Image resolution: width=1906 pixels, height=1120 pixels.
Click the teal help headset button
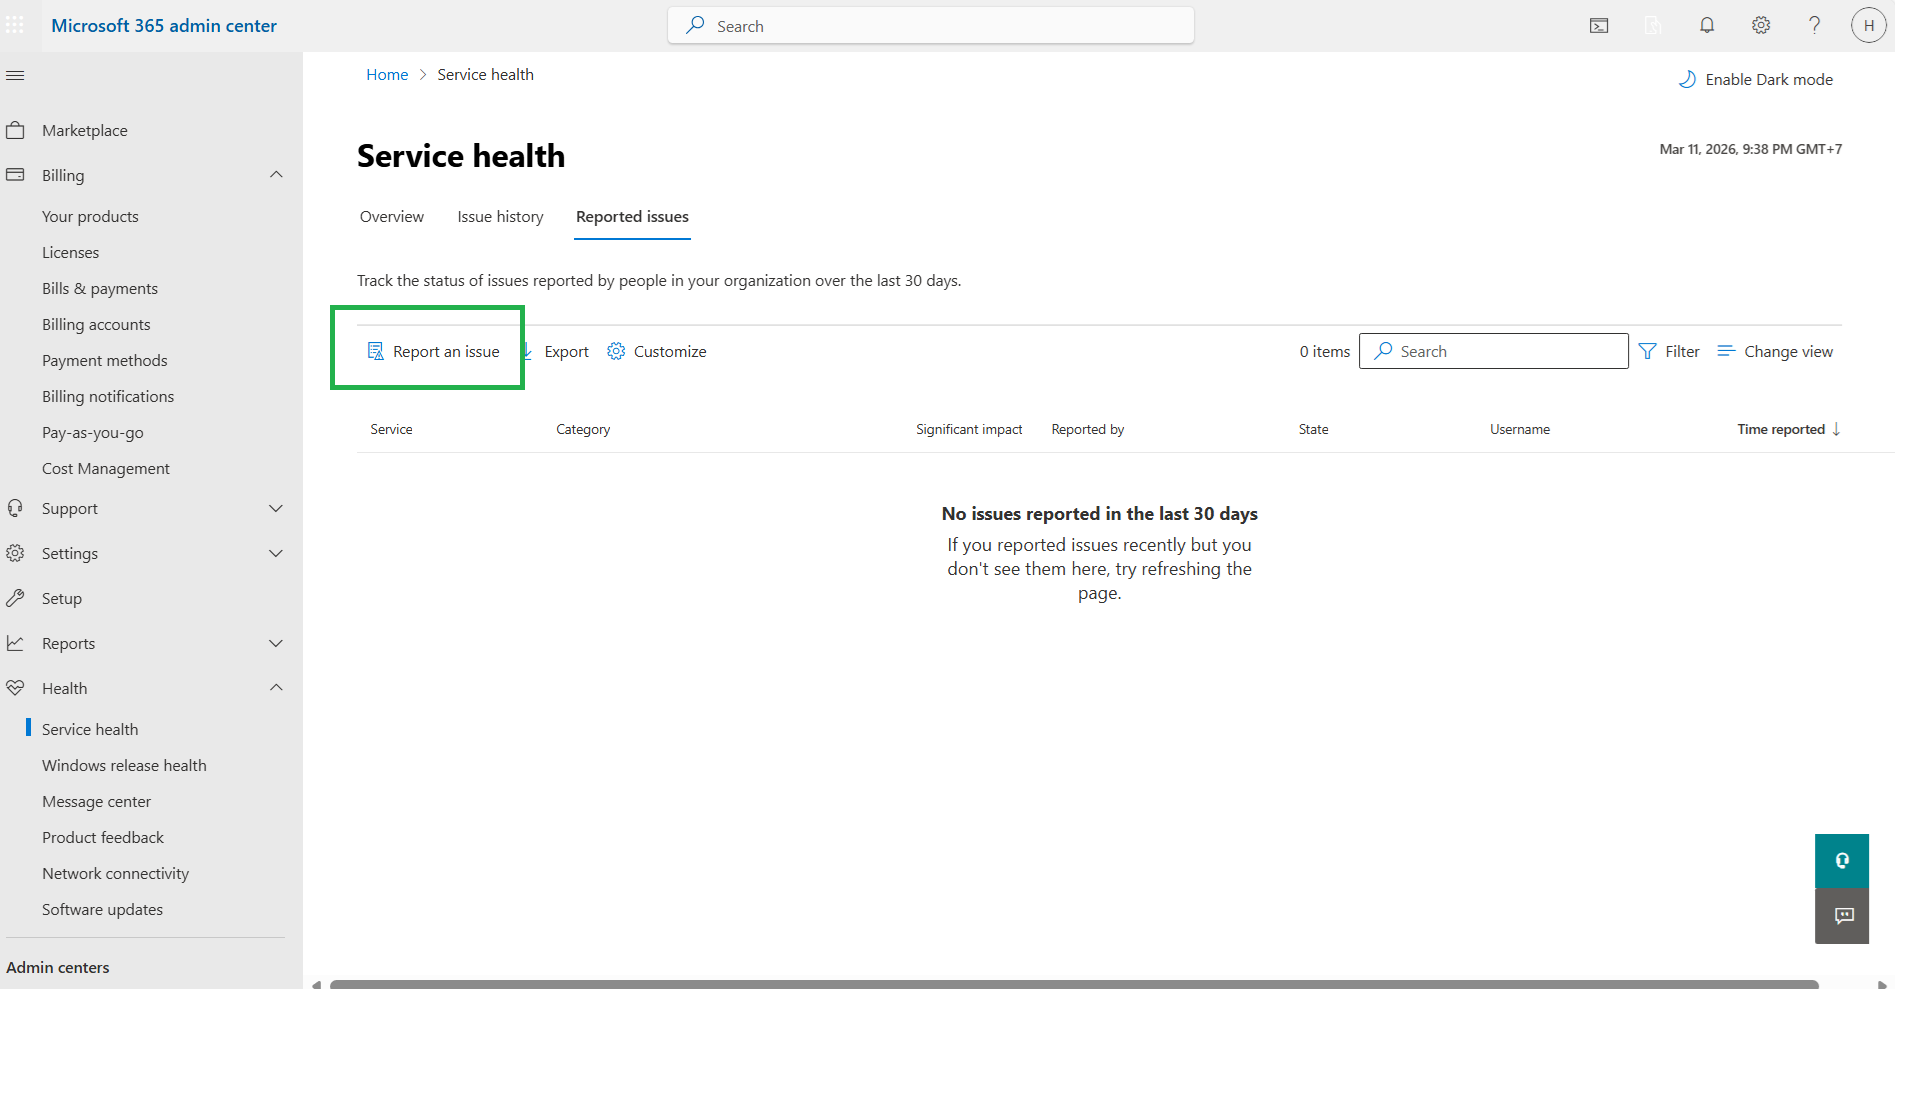1842,861
